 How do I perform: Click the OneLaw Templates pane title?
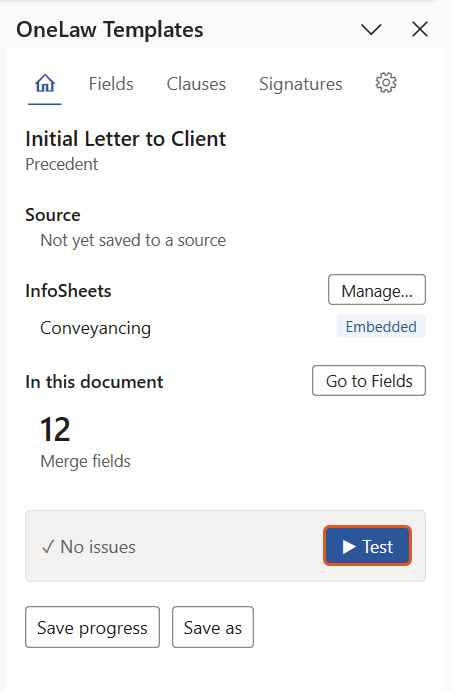click(x=110, y=30)
